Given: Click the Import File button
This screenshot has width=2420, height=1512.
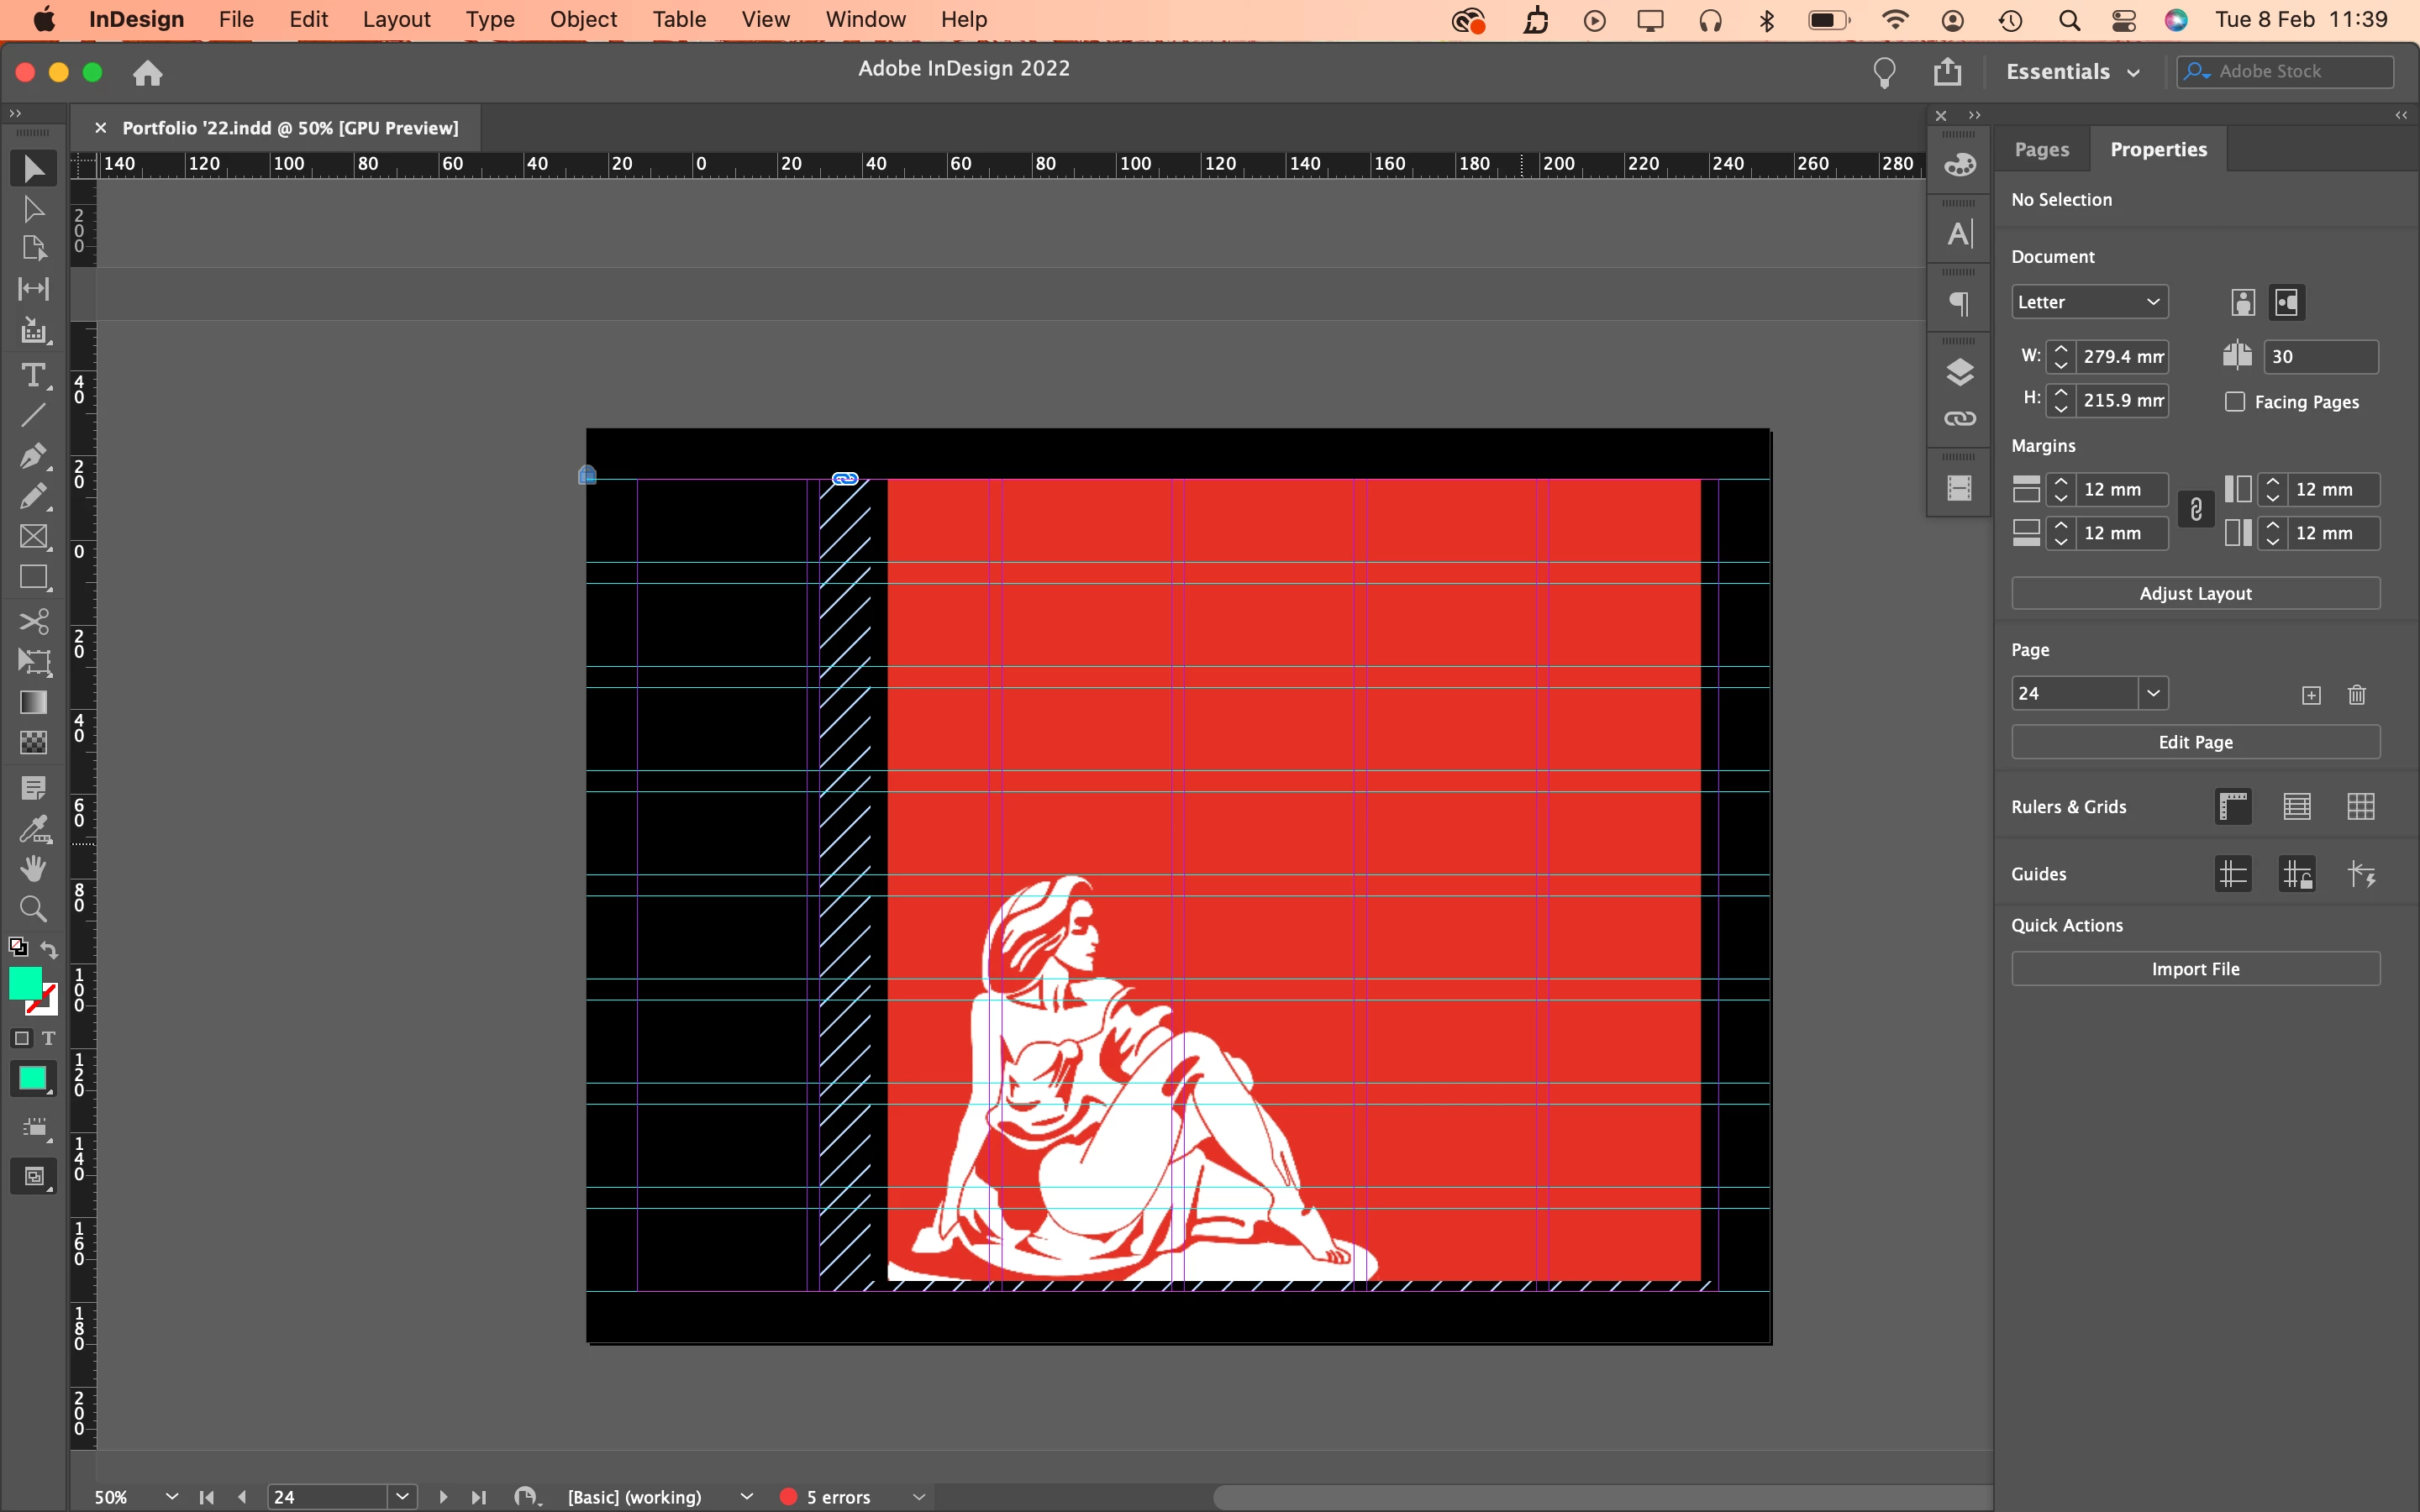Looking at the screenshot, I should click(x=2194, y=969).
